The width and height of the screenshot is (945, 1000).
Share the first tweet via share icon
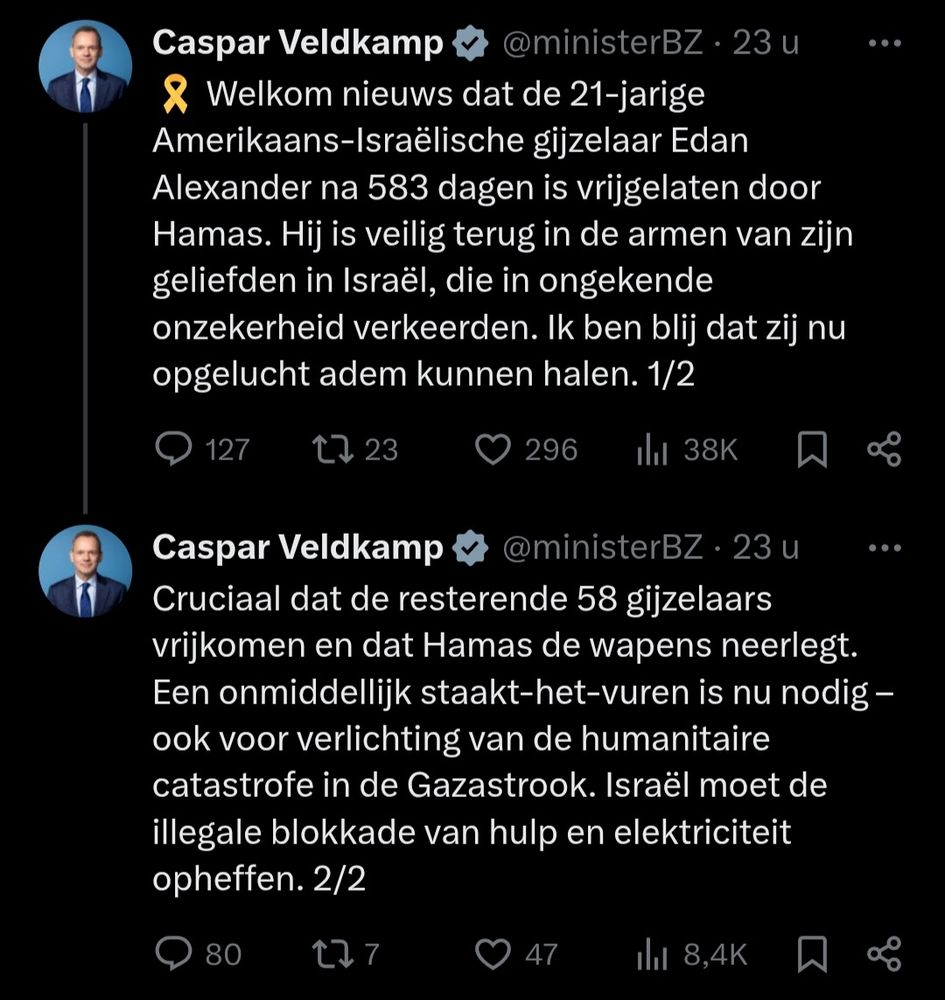[884, 449]
